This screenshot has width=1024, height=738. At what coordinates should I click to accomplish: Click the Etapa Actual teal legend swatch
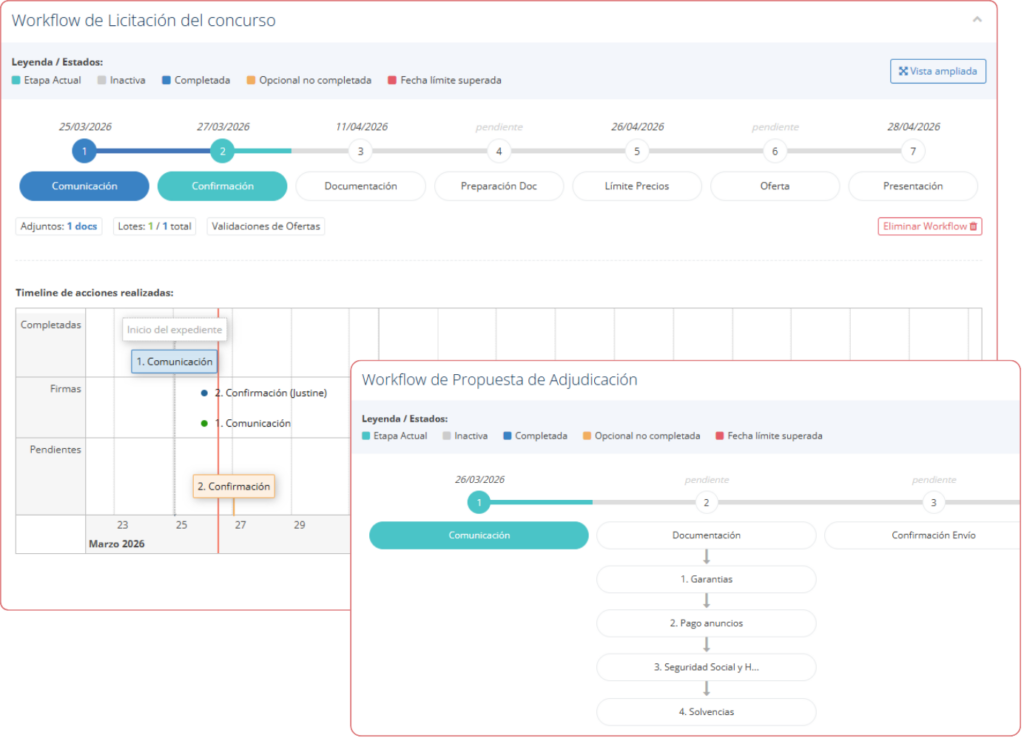click(x=16, y=80)
